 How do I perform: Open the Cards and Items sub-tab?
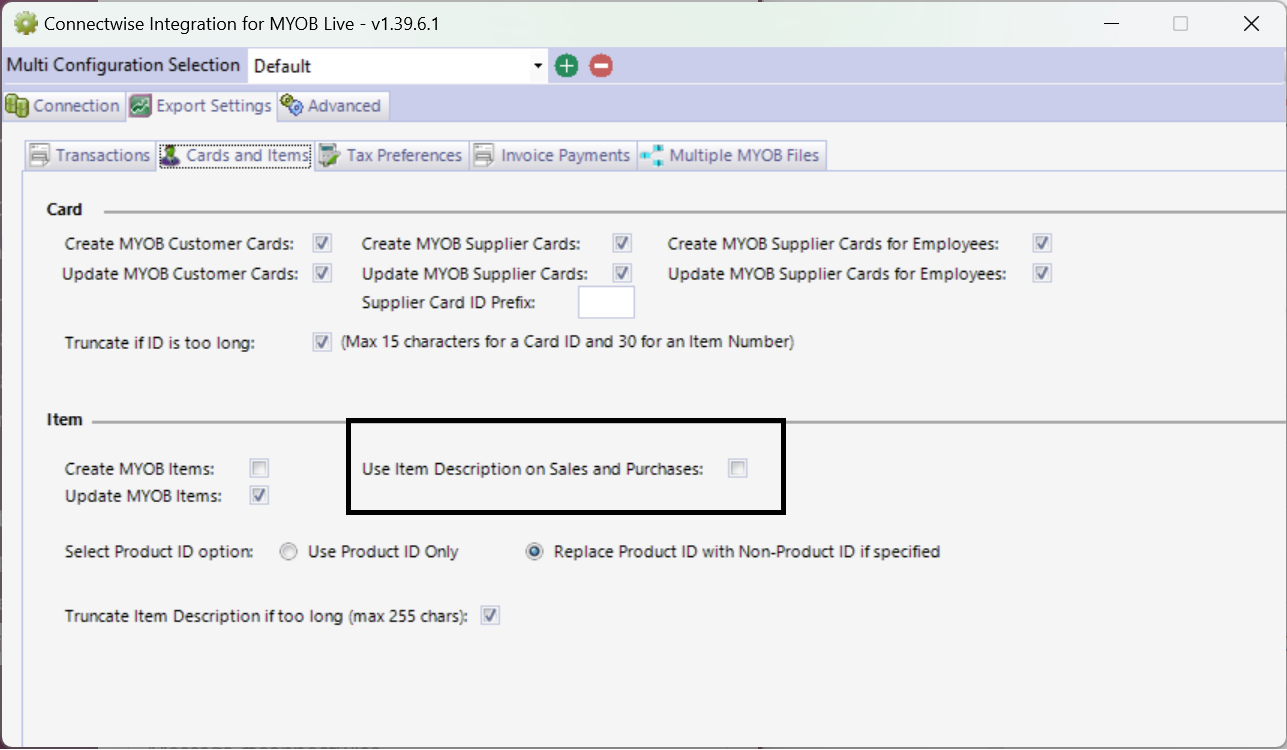tap(235, 155)
